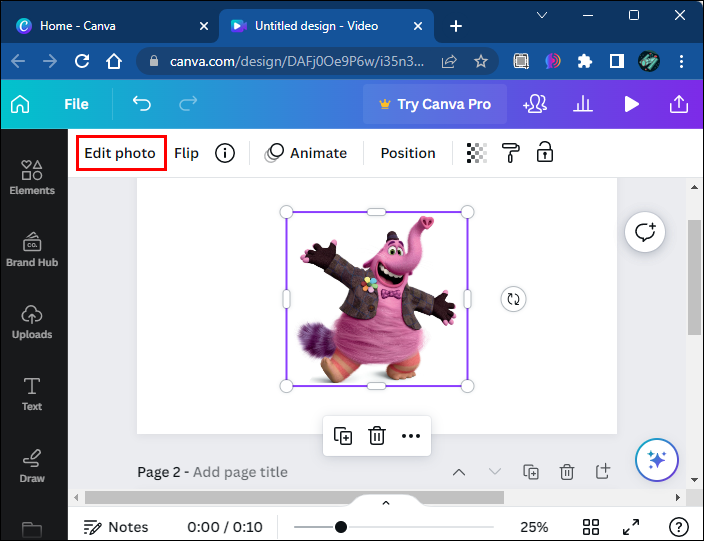Open the Projects folder icon in sidebar
This screenshot has height=541, width=704.
click(x=32, y=530)
